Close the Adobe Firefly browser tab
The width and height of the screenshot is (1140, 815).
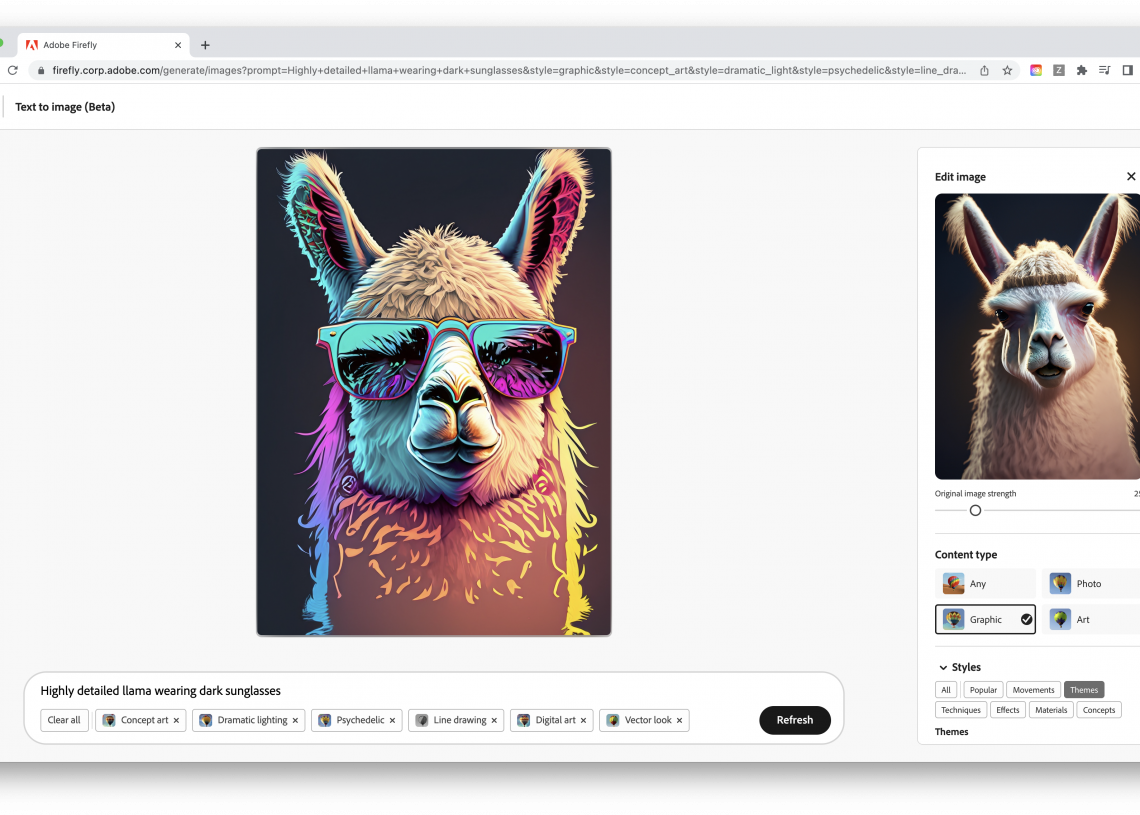[x=178, y=45]
